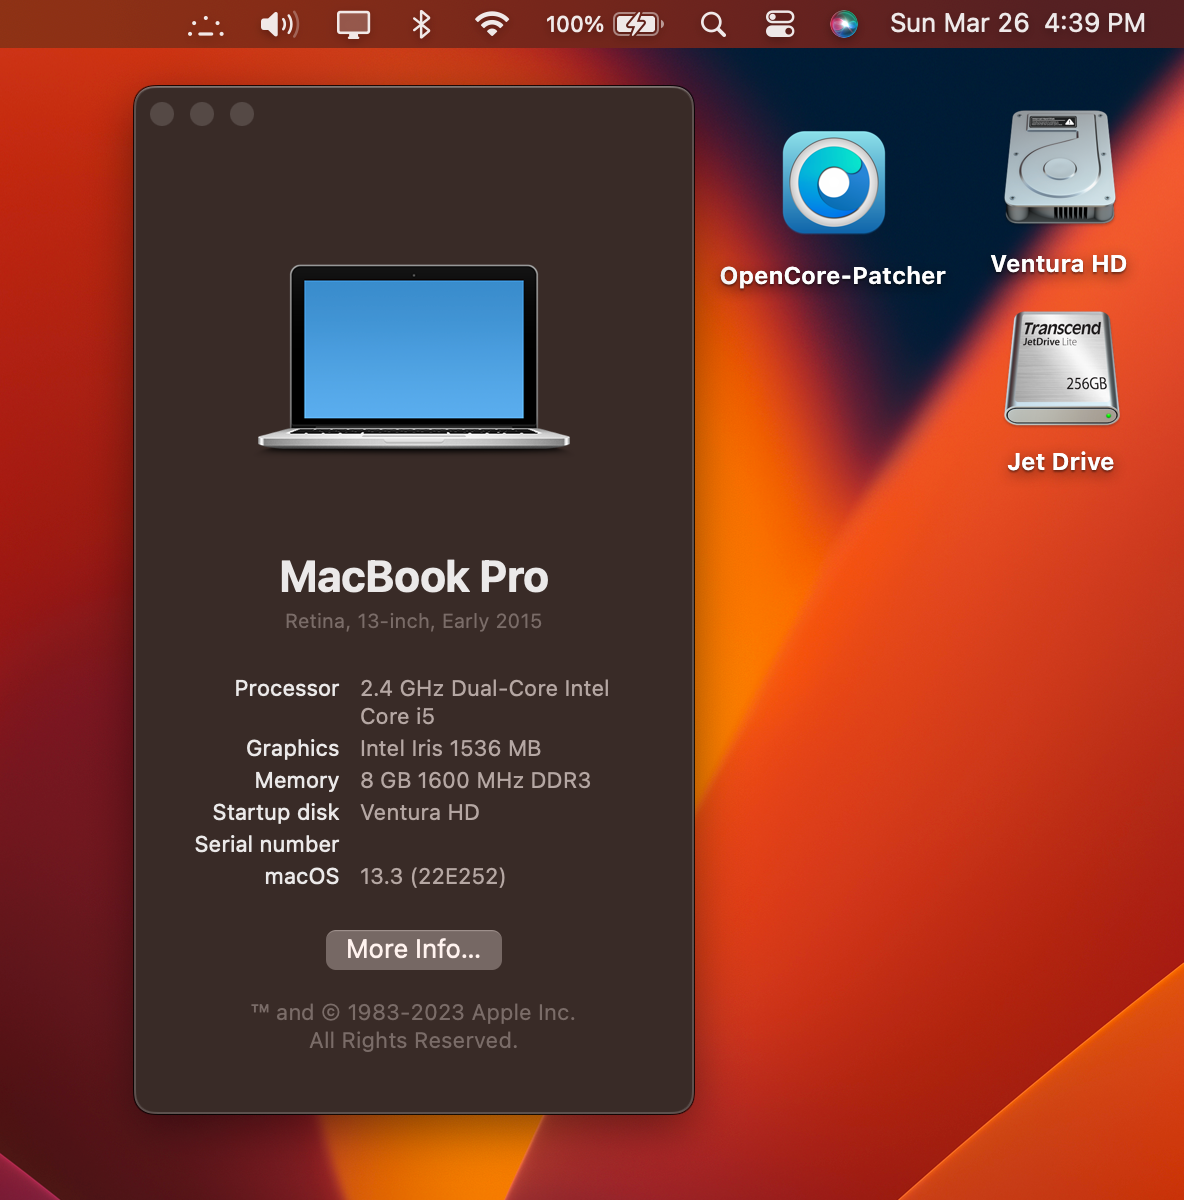The height and width of the screenshot is (1200, 1184).
Task: Select the Jet Drive desktop icon
Action: pos(1061,368)
